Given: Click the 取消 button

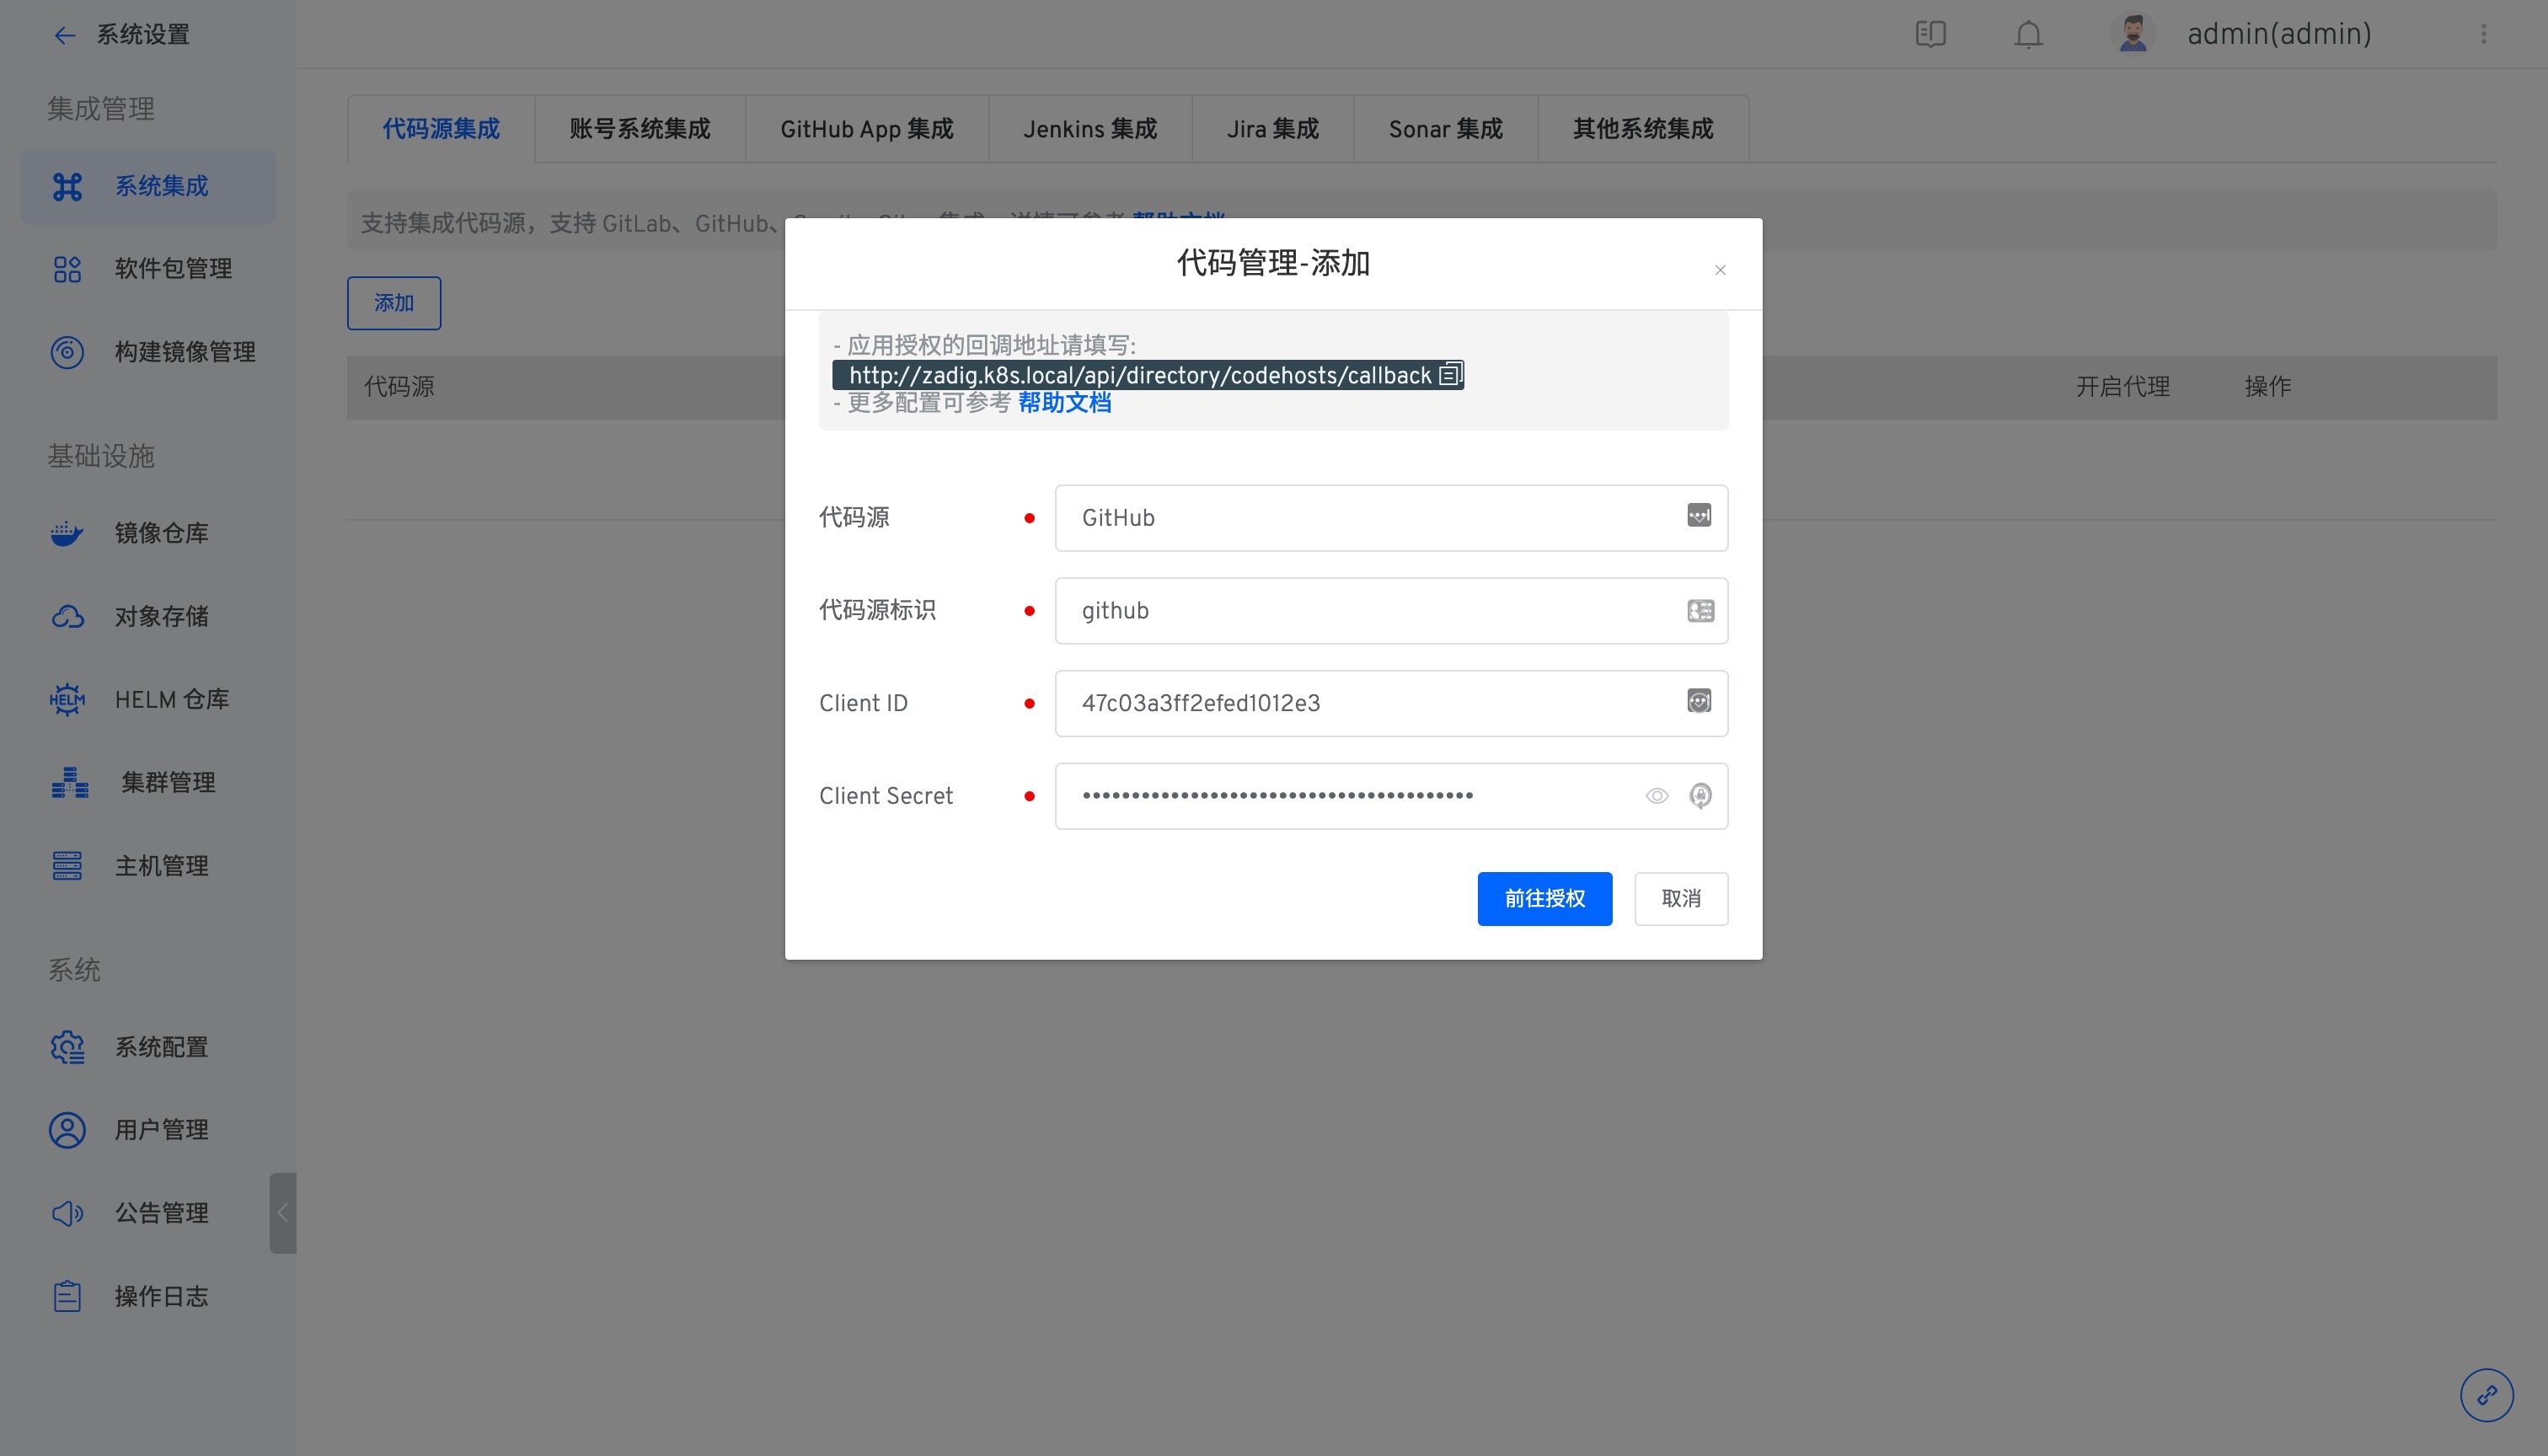Looking at the screenshot, I should (x=1681, y=899).
